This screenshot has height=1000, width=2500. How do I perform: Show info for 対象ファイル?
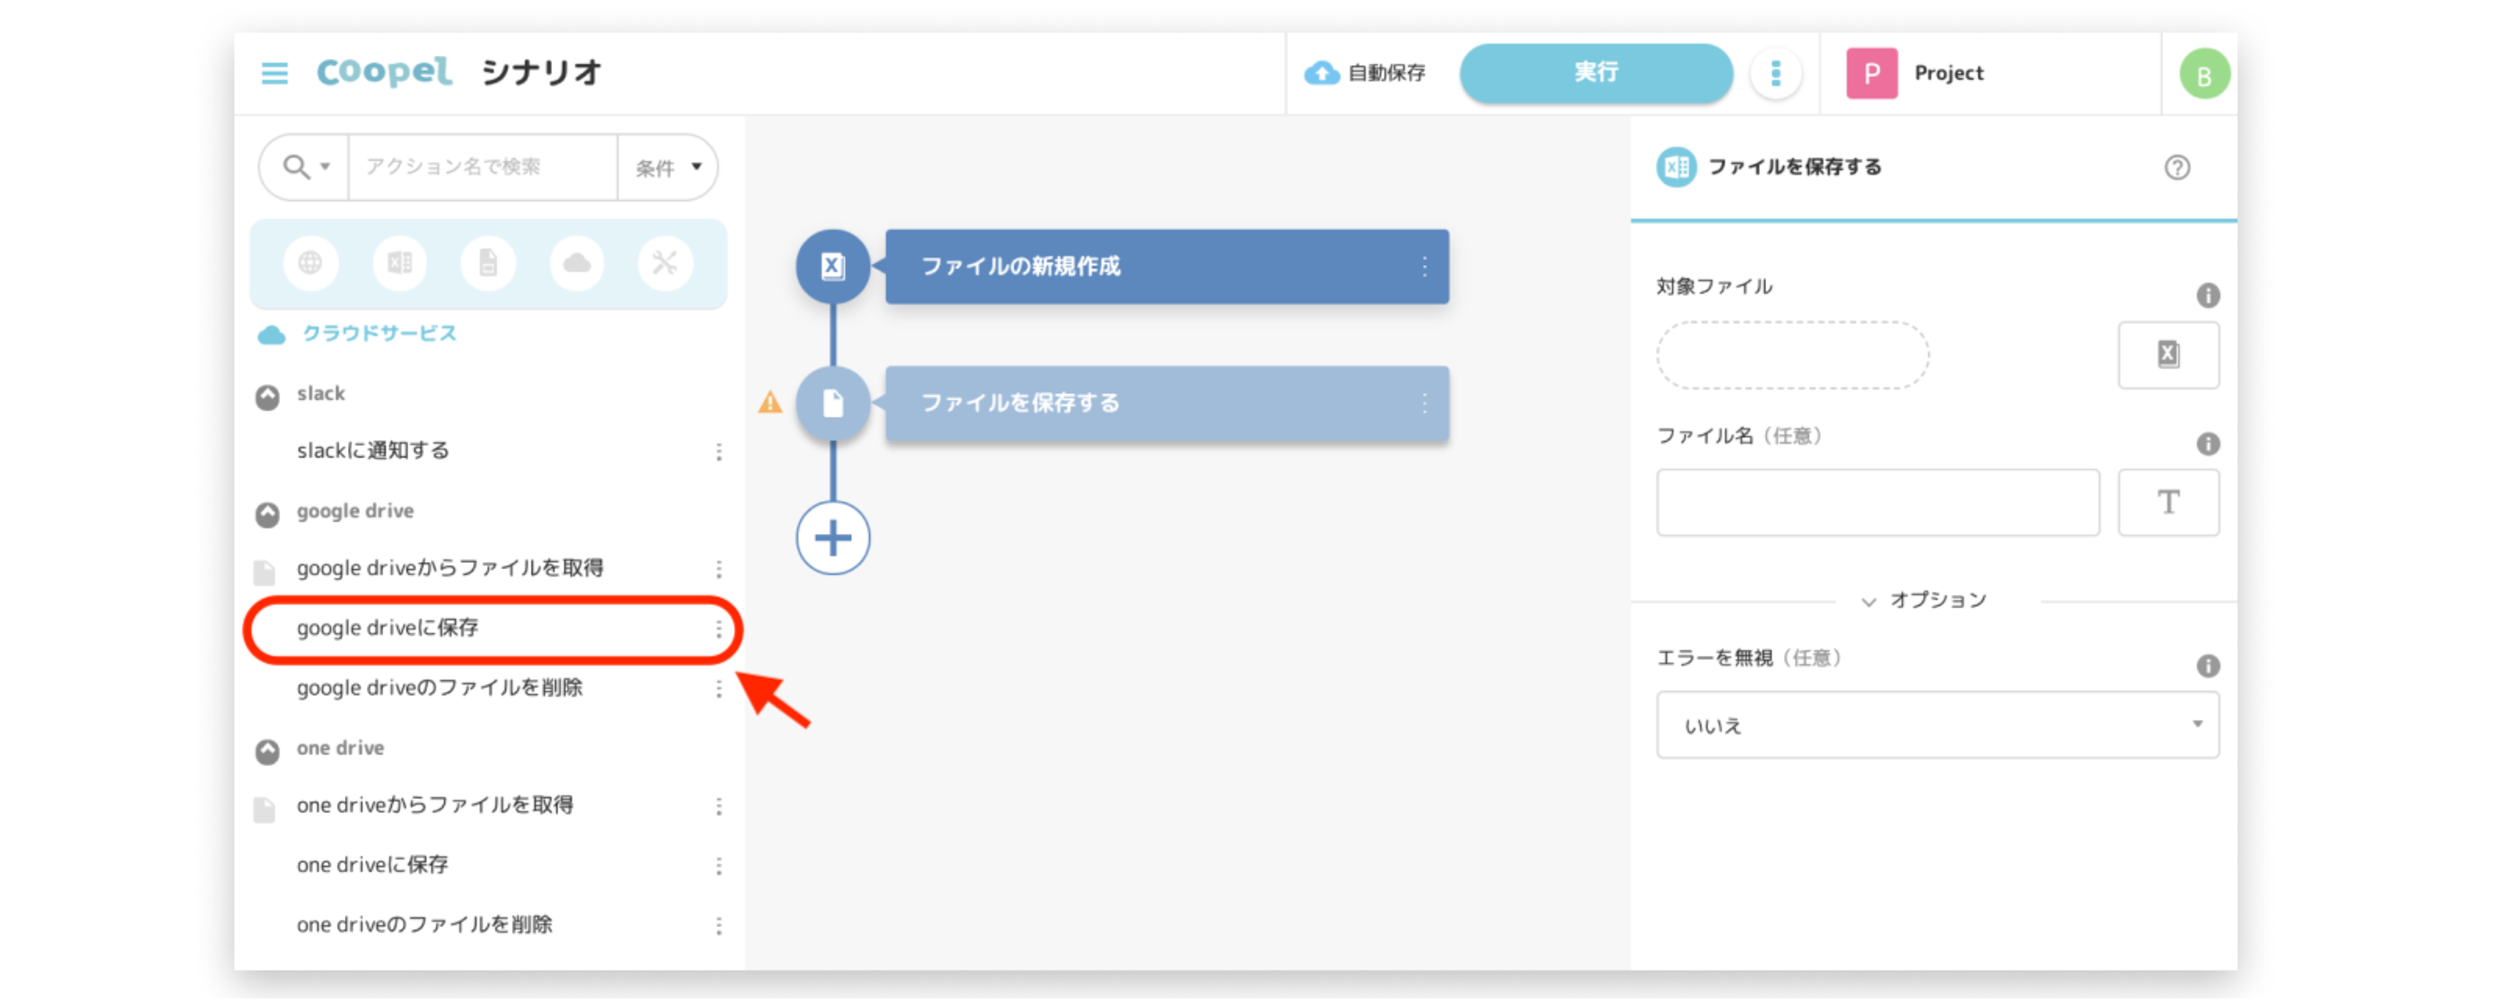pyautogui.click(x=2208, y=295)
